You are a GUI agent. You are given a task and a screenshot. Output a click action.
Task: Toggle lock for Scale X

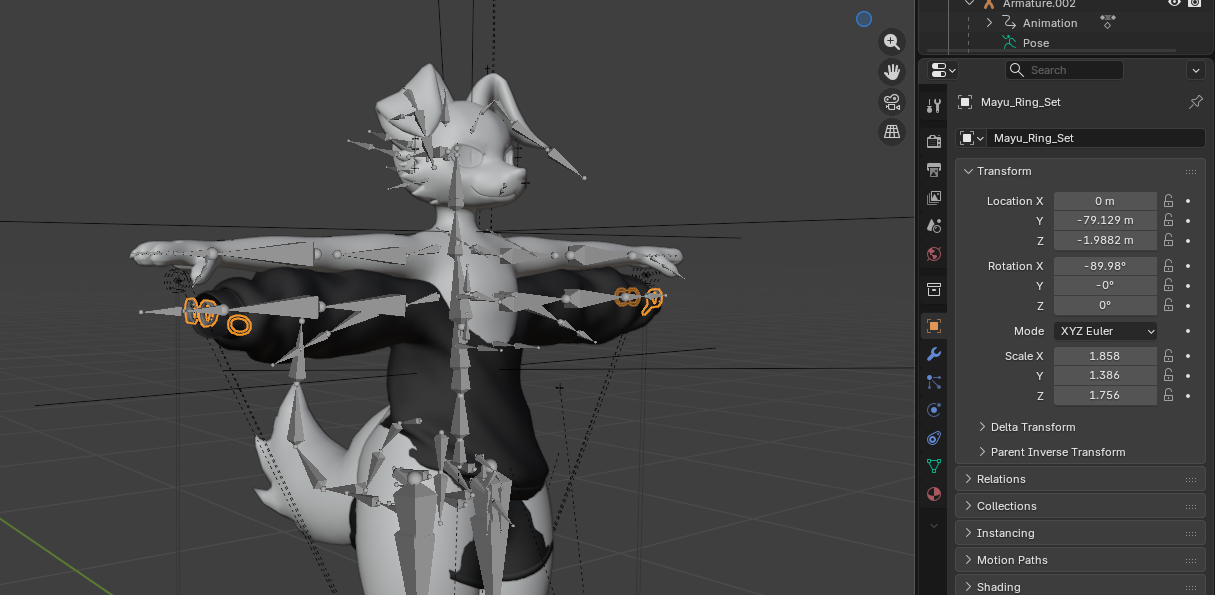point(1168,356)
